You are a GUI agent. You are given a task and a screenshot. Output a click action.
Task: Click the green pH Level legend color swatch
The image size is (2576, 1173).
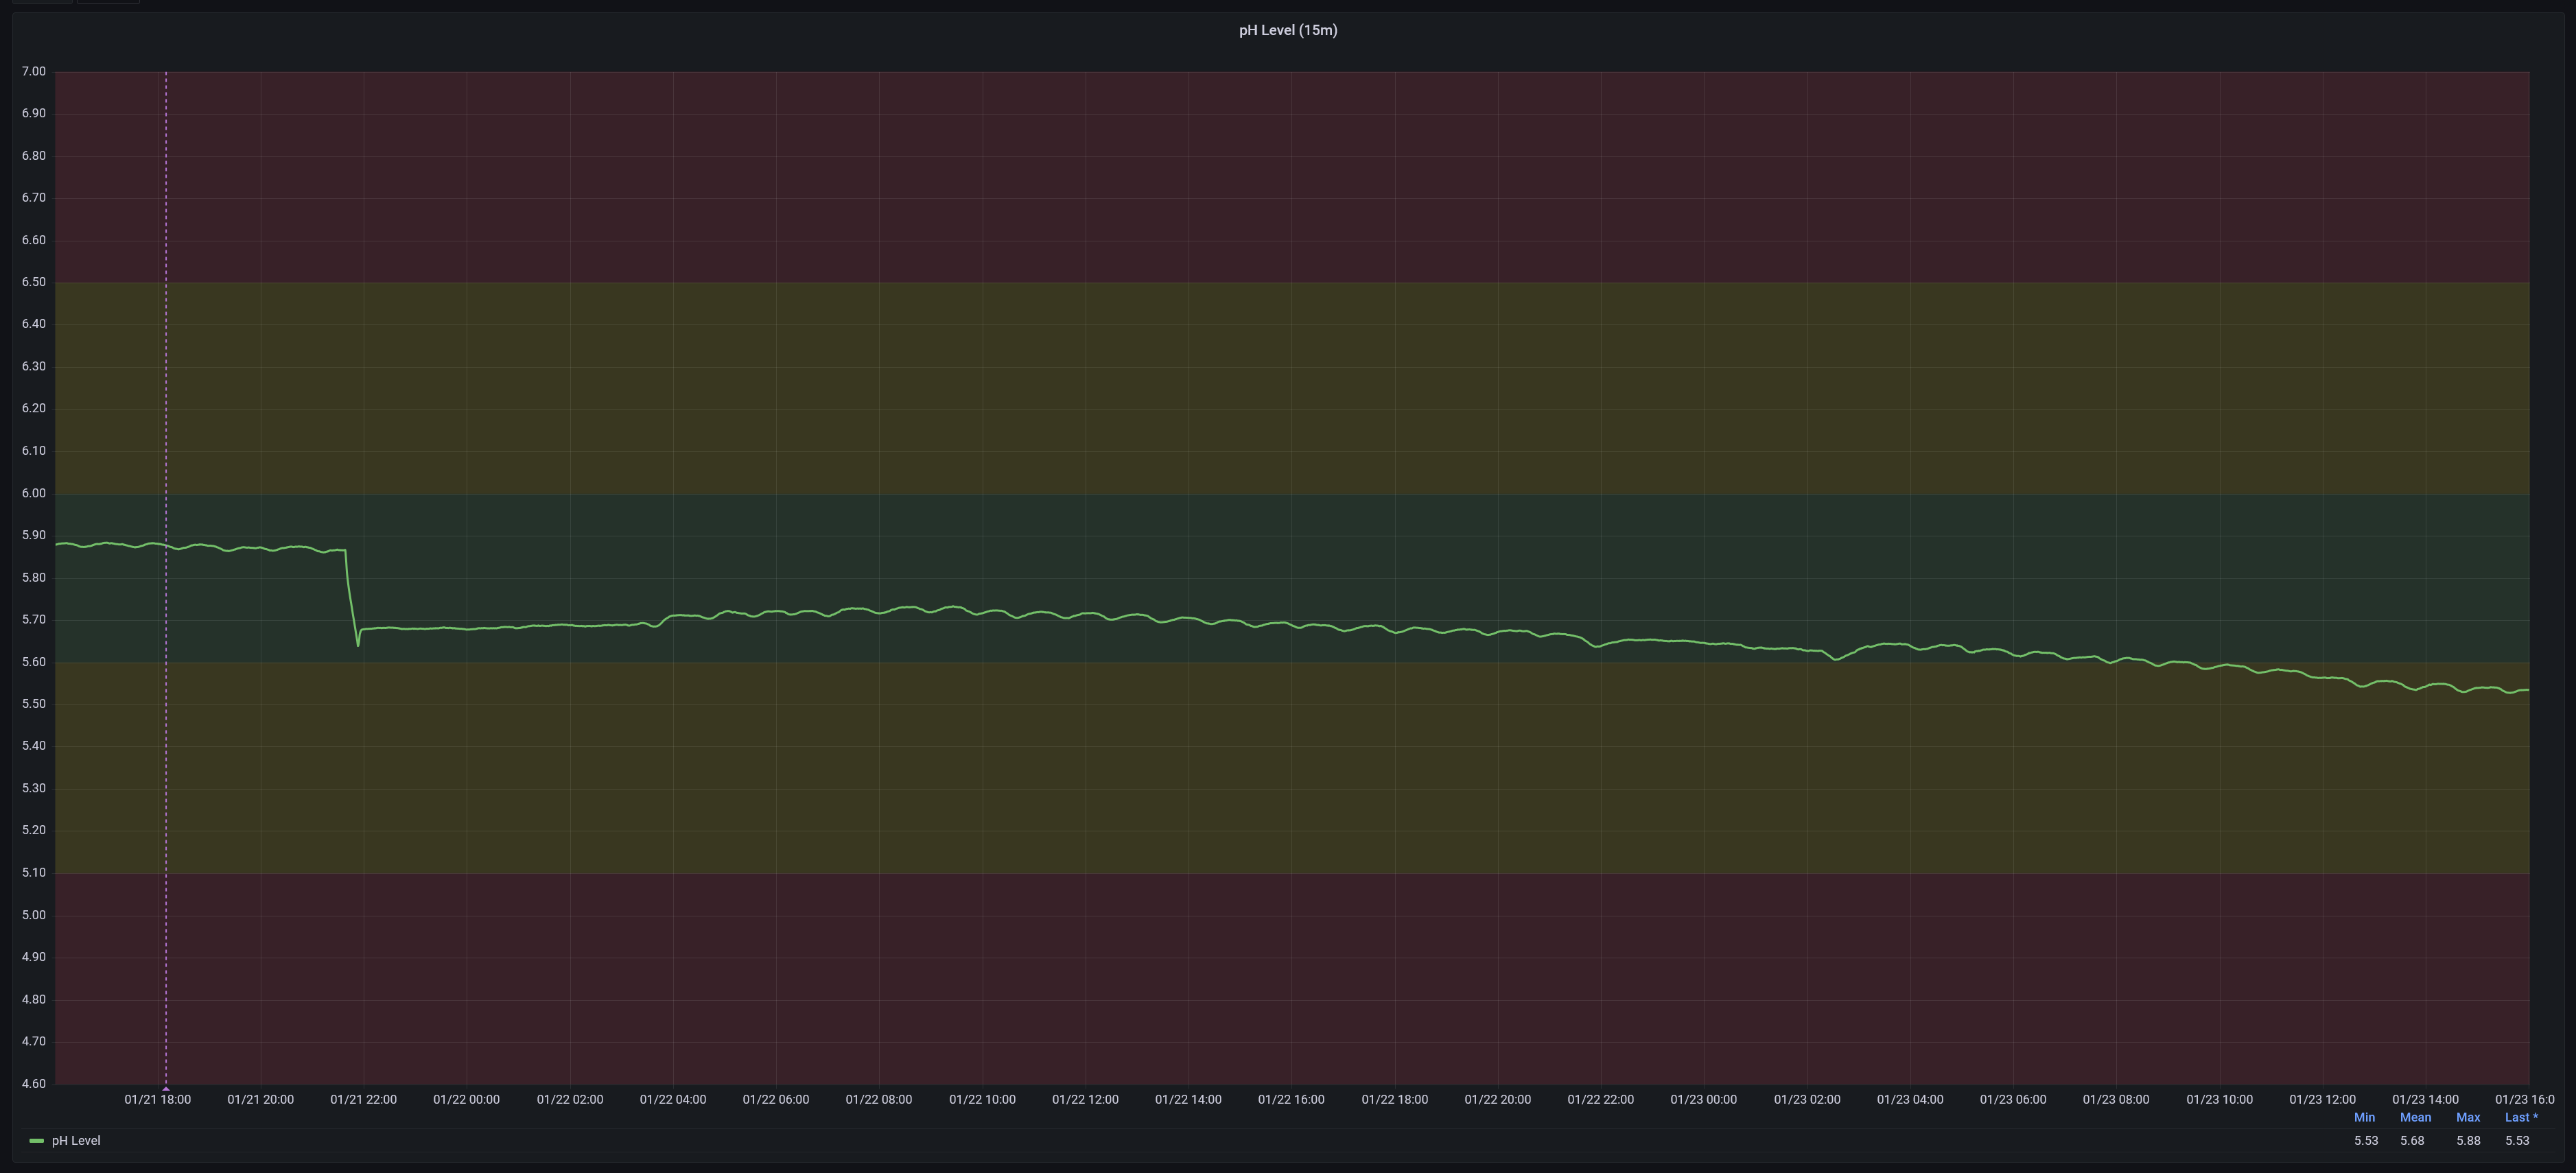tap(37, 1141)
